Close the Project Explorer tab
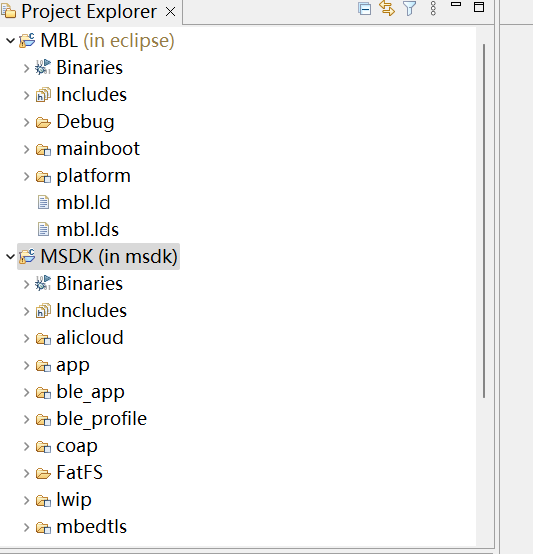This screenshot has height=554, width=533. click(171, 12)
